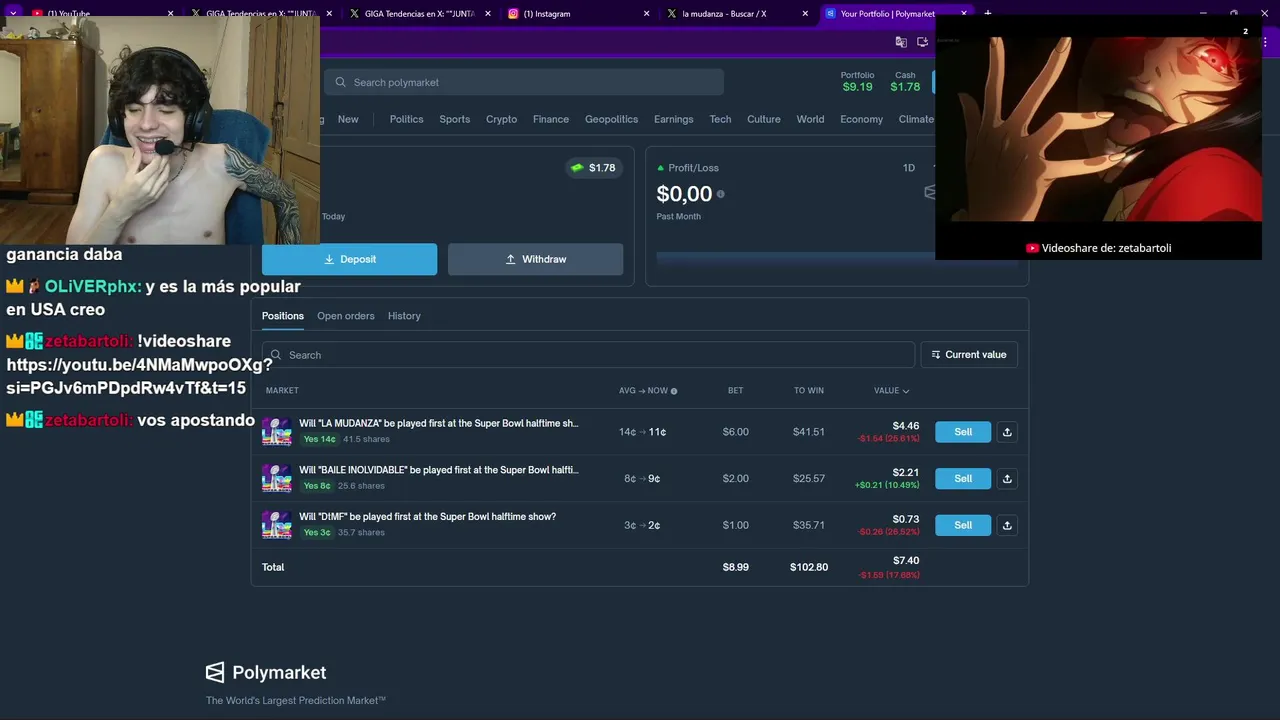Viewport: 1280px width, 720px height.
Task: Open the World category
Action: (x=810, y=119)
